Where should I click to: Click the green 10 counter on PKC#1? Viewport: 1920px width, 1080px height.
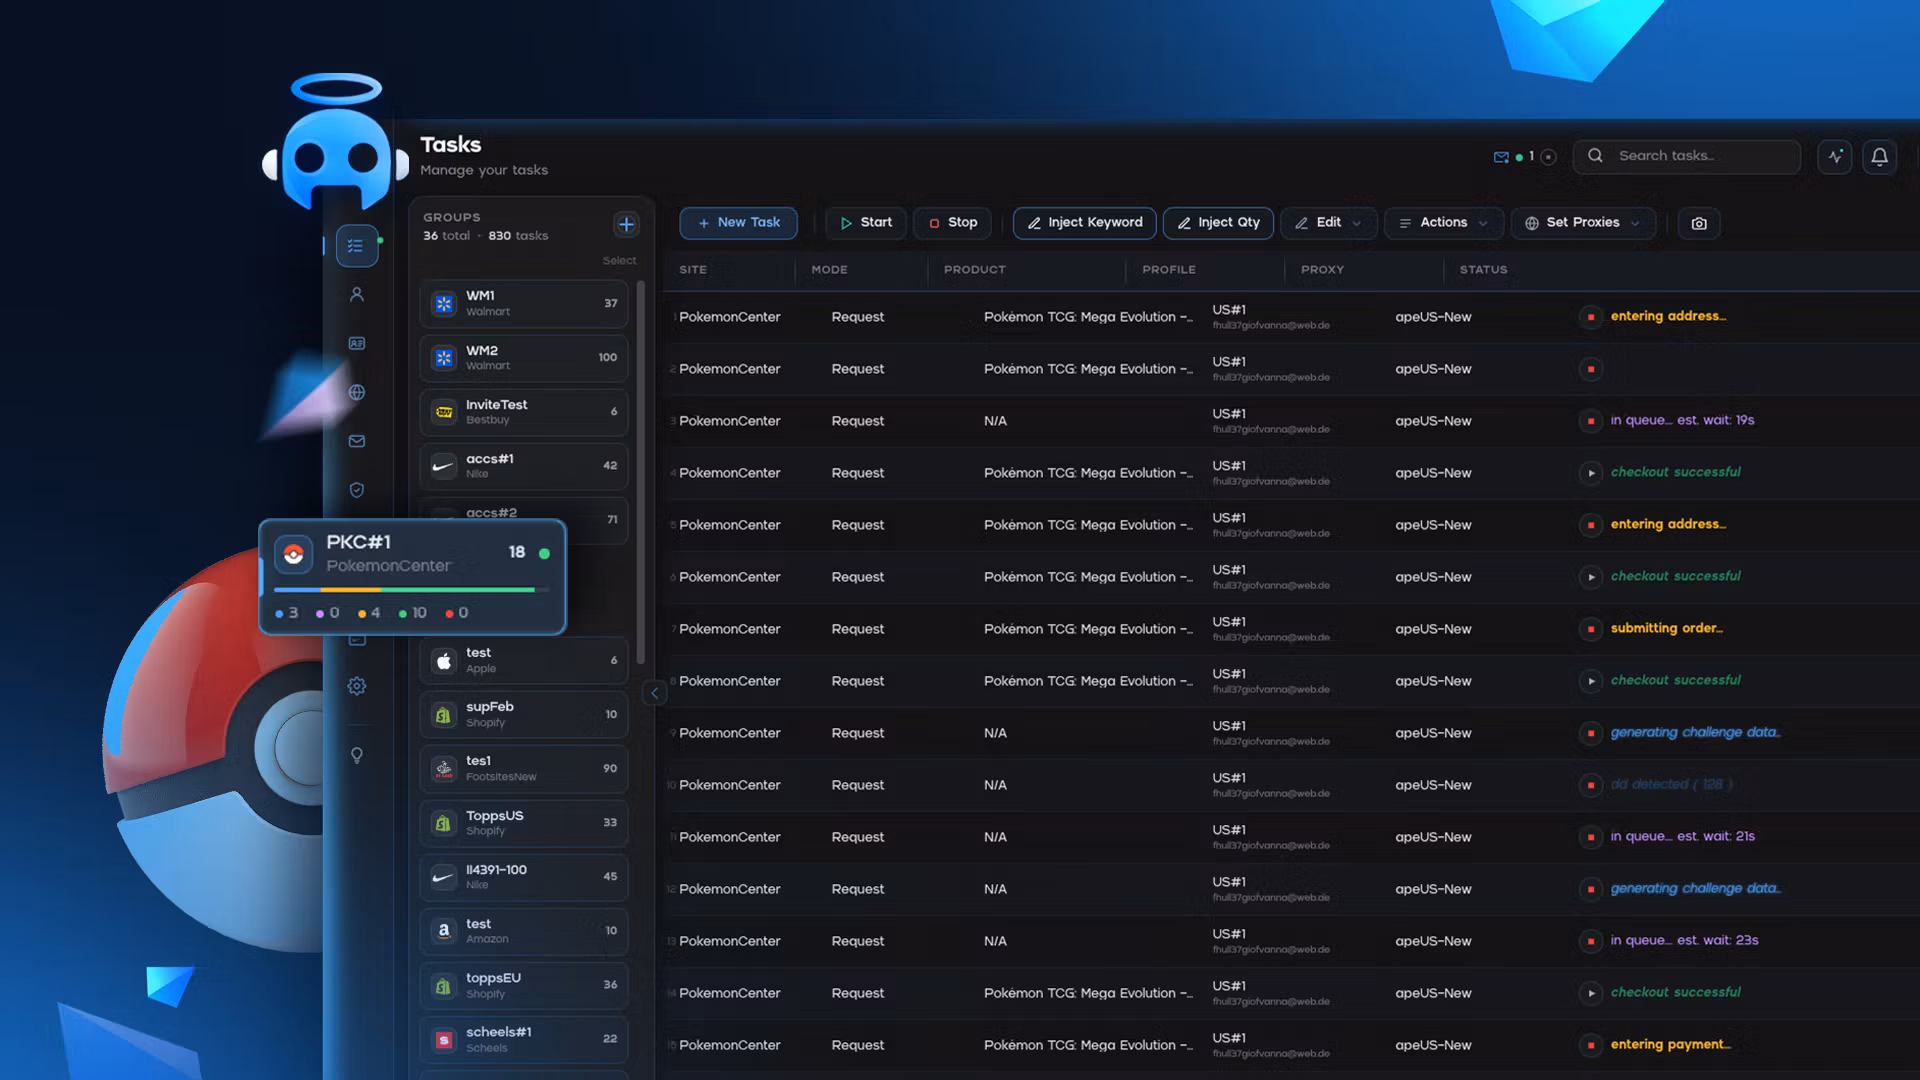412,613
